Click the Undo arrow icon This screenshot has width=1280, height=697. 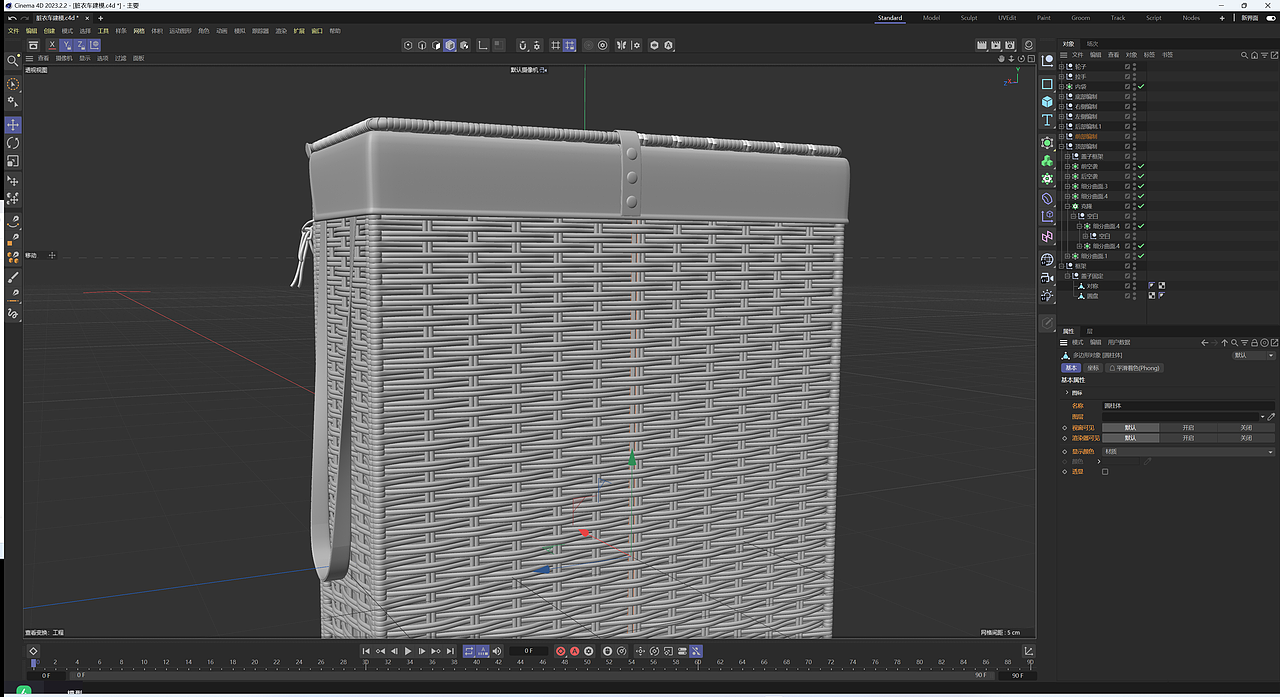tap(12, 18)
